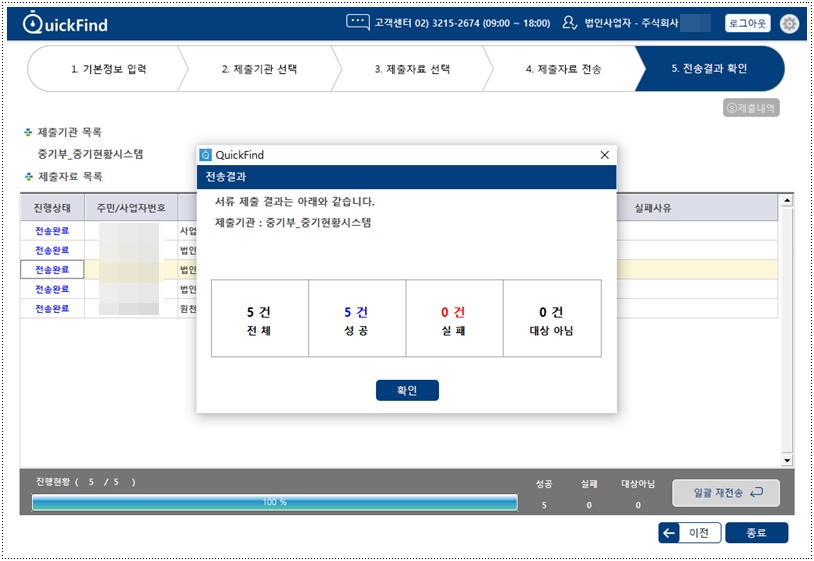
Task: Click the 주민/사업자번호 column header
Action: point(131,208)
